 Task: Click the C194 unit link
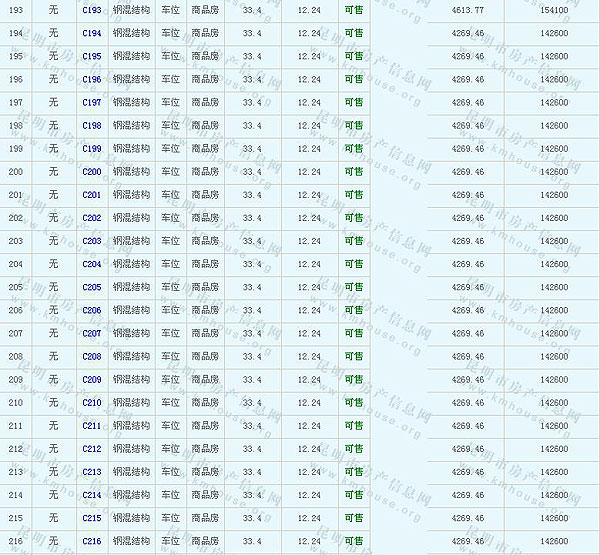[91, 33]
